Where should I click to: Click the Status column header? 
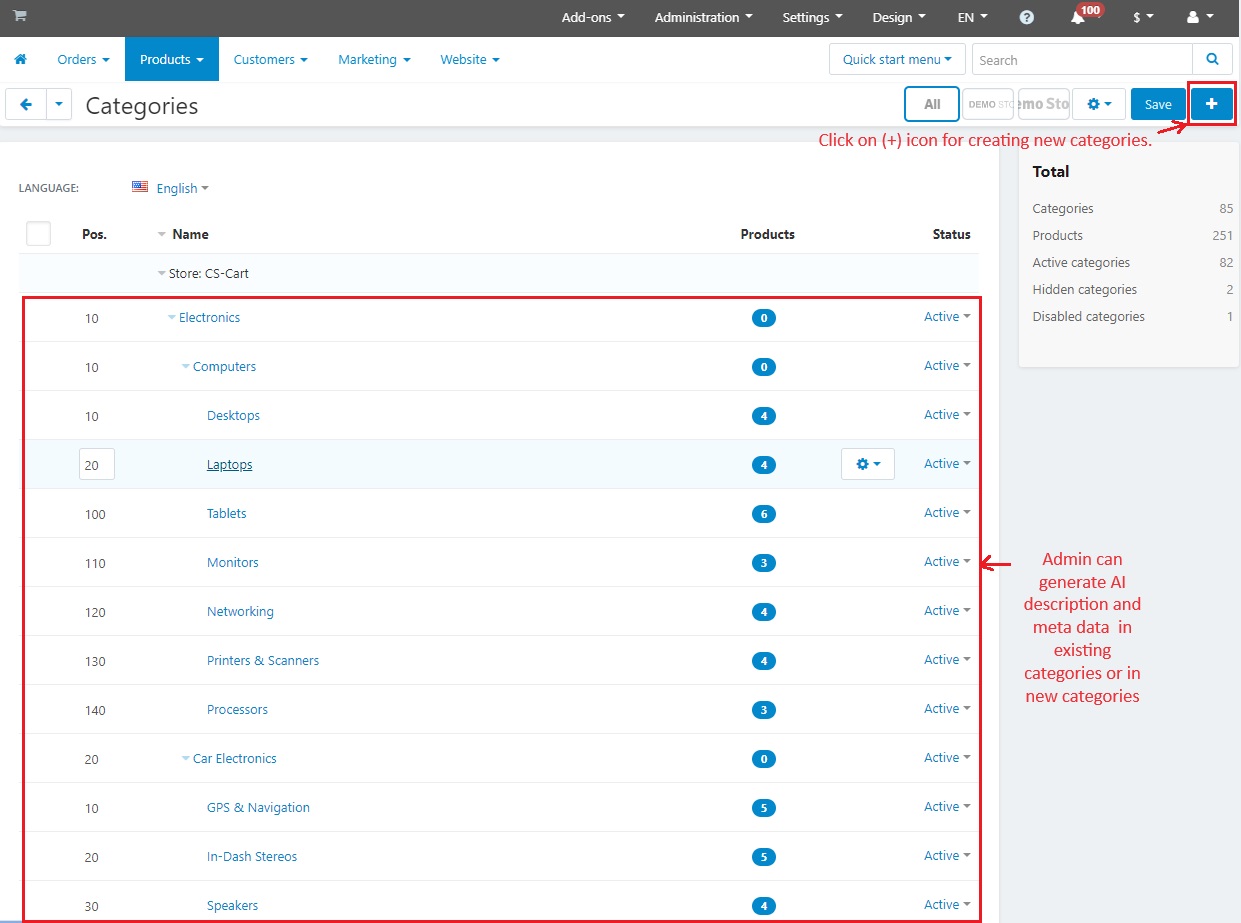pos(951,235)
